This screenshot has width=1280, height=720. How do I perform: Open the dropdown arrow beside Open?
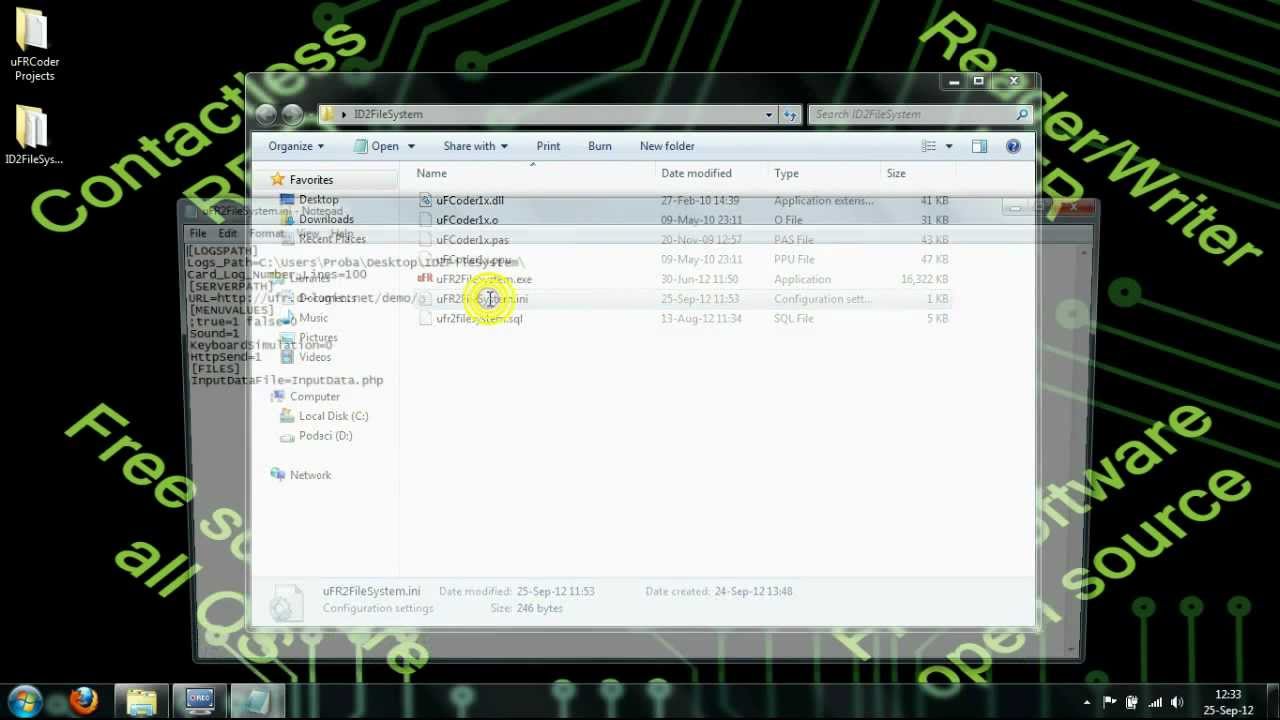pos(411,146)
